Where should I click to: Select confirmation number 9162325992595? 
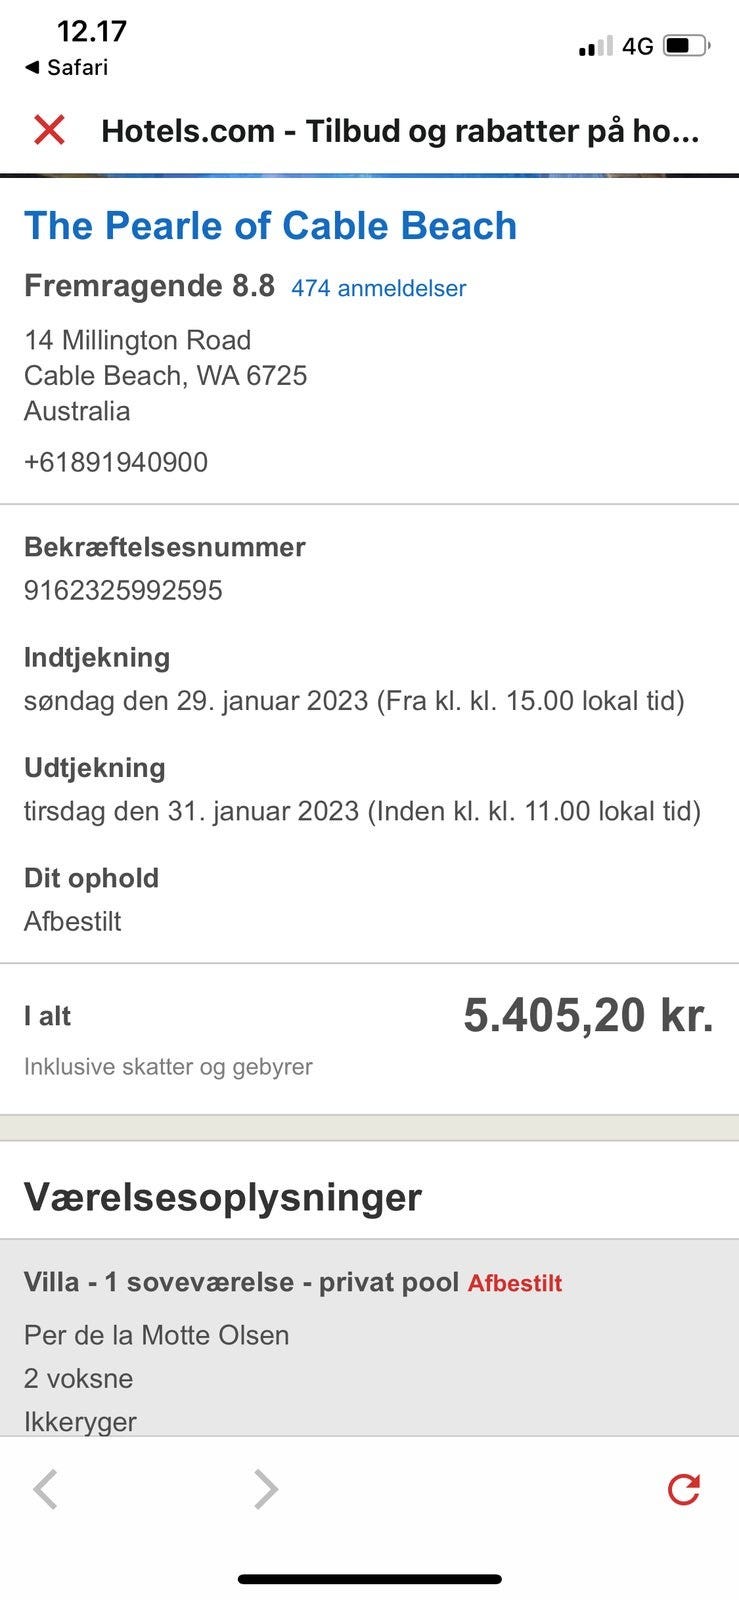click(123, 590)
